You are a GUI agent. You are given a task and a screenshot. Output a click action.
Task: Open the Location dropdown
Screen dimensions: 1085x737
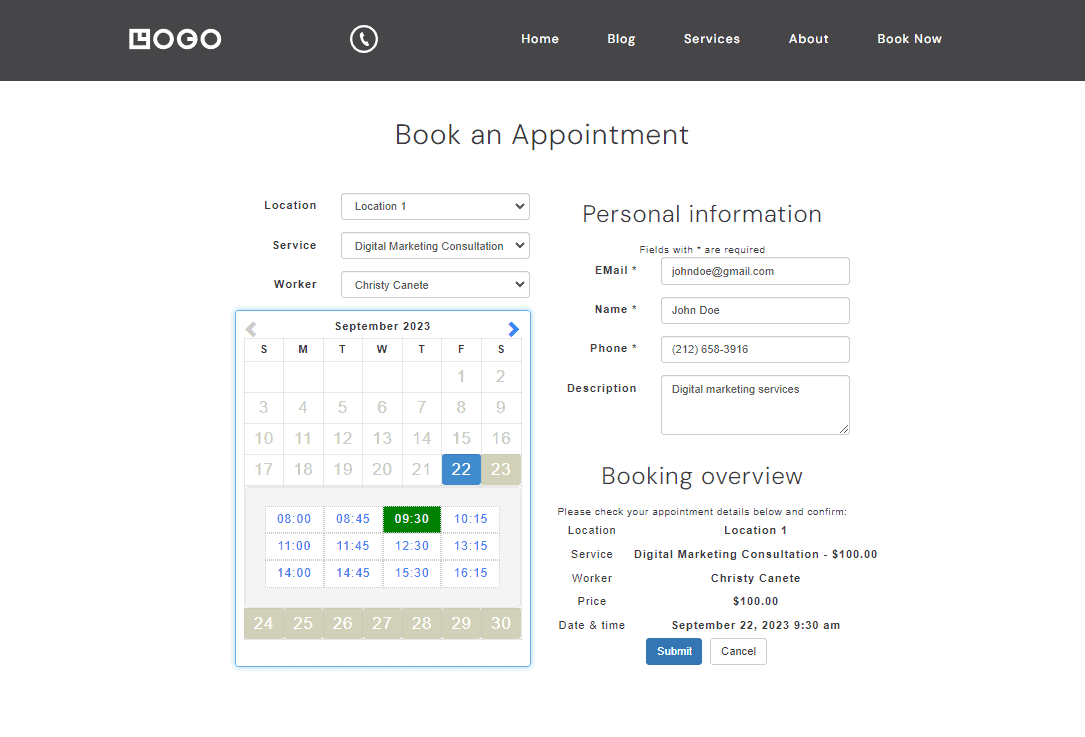pyautogui.click(x=435, y=206)
